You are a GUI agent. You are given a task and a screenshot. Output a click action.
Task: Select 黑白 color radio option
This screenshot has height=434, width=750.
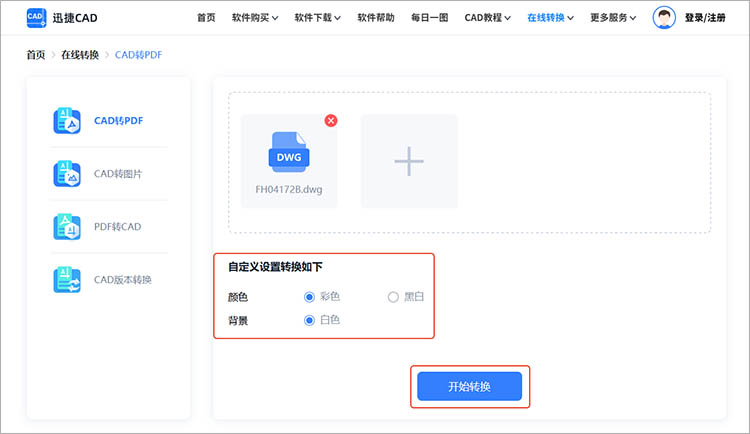click(x=393, y=297)
